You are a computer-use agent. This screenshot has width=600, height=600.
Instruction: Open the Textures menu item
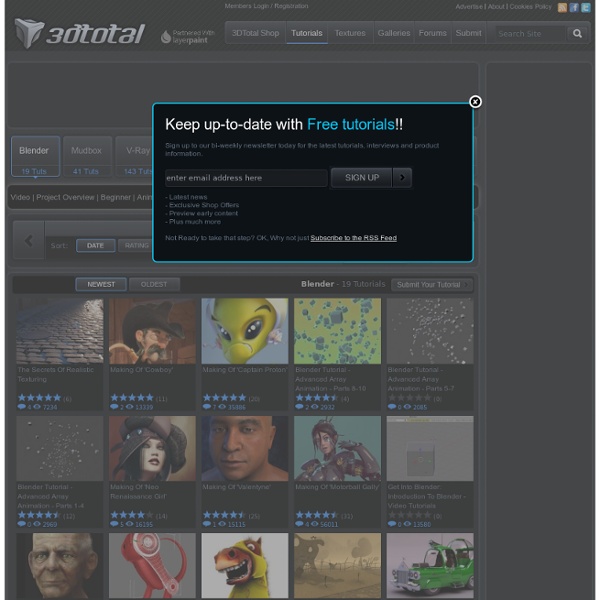(350, 33)
